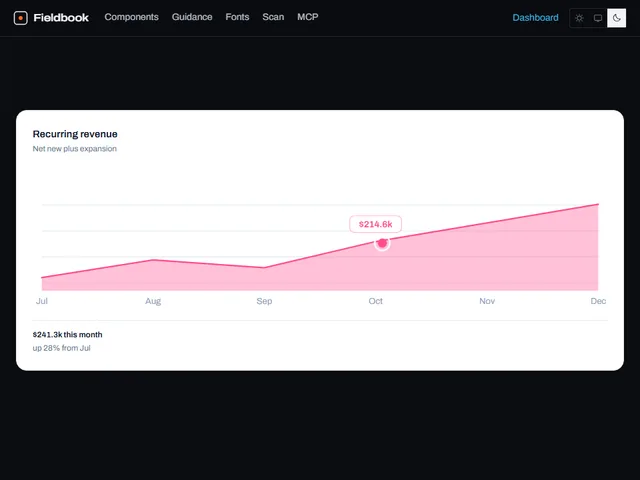
Task: Open the Guidance page
Action: click(x=192, y=17)
